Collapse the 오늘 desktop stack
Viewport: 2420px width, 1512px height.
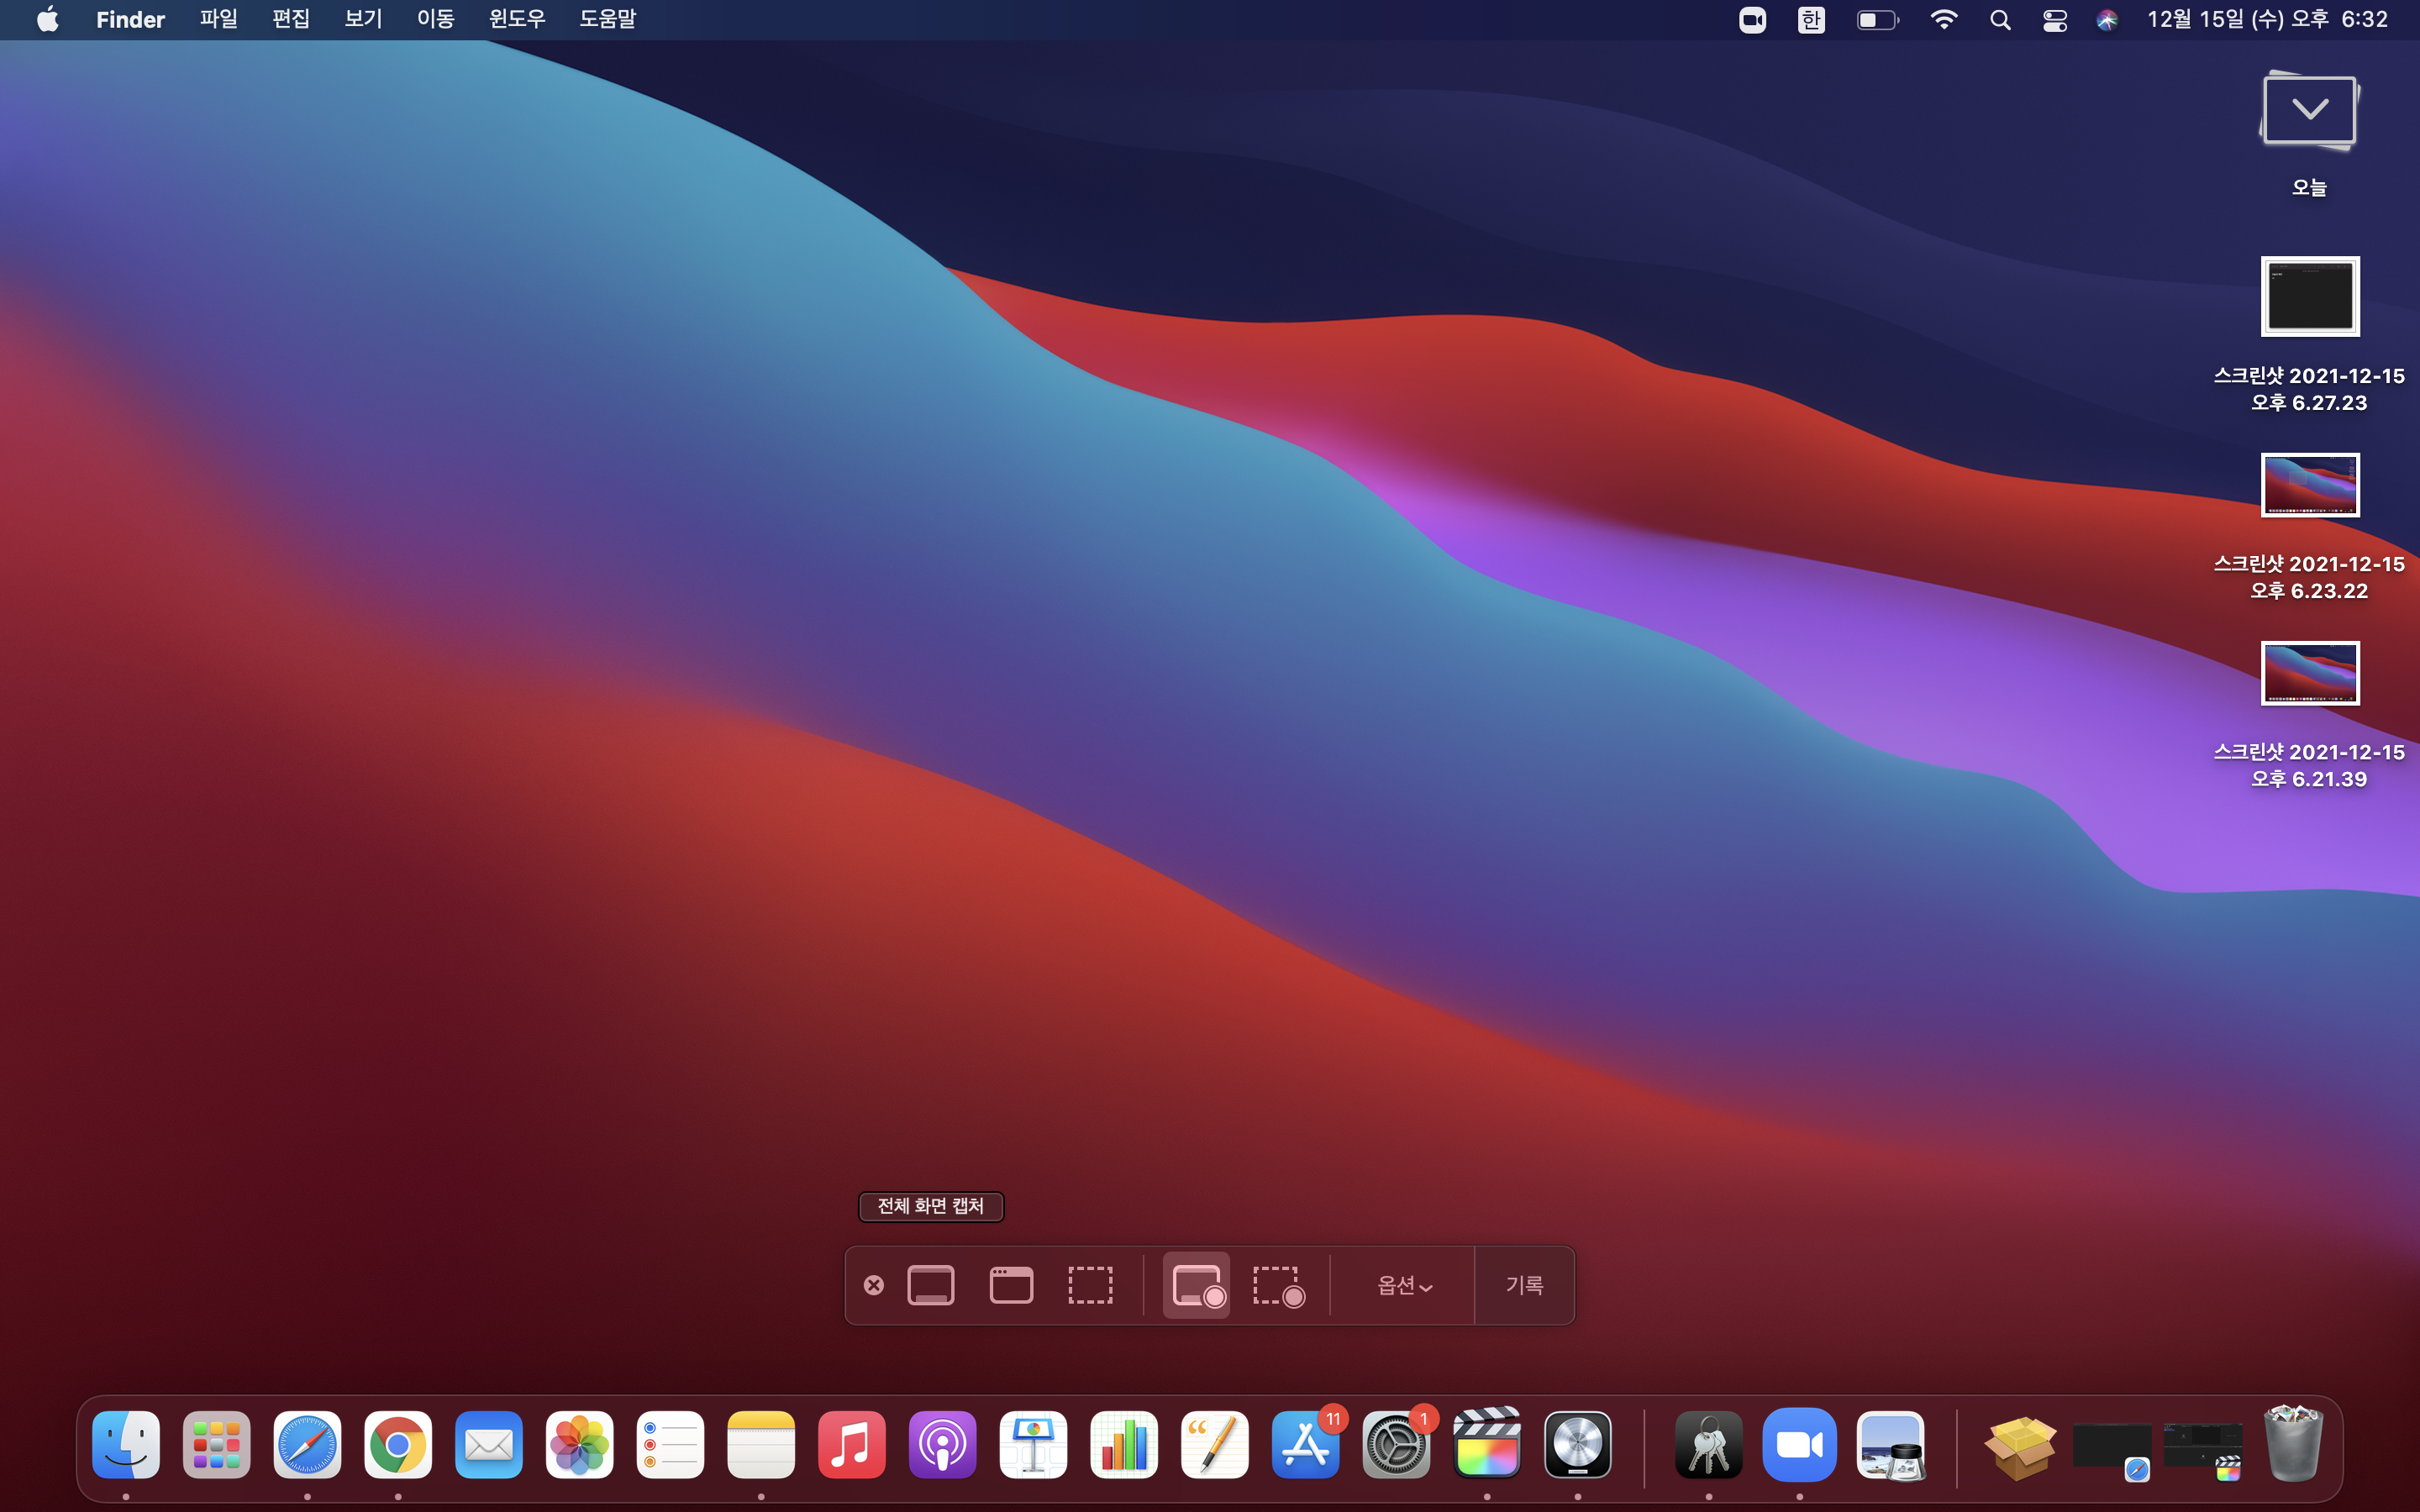[x=2309, y=112]
